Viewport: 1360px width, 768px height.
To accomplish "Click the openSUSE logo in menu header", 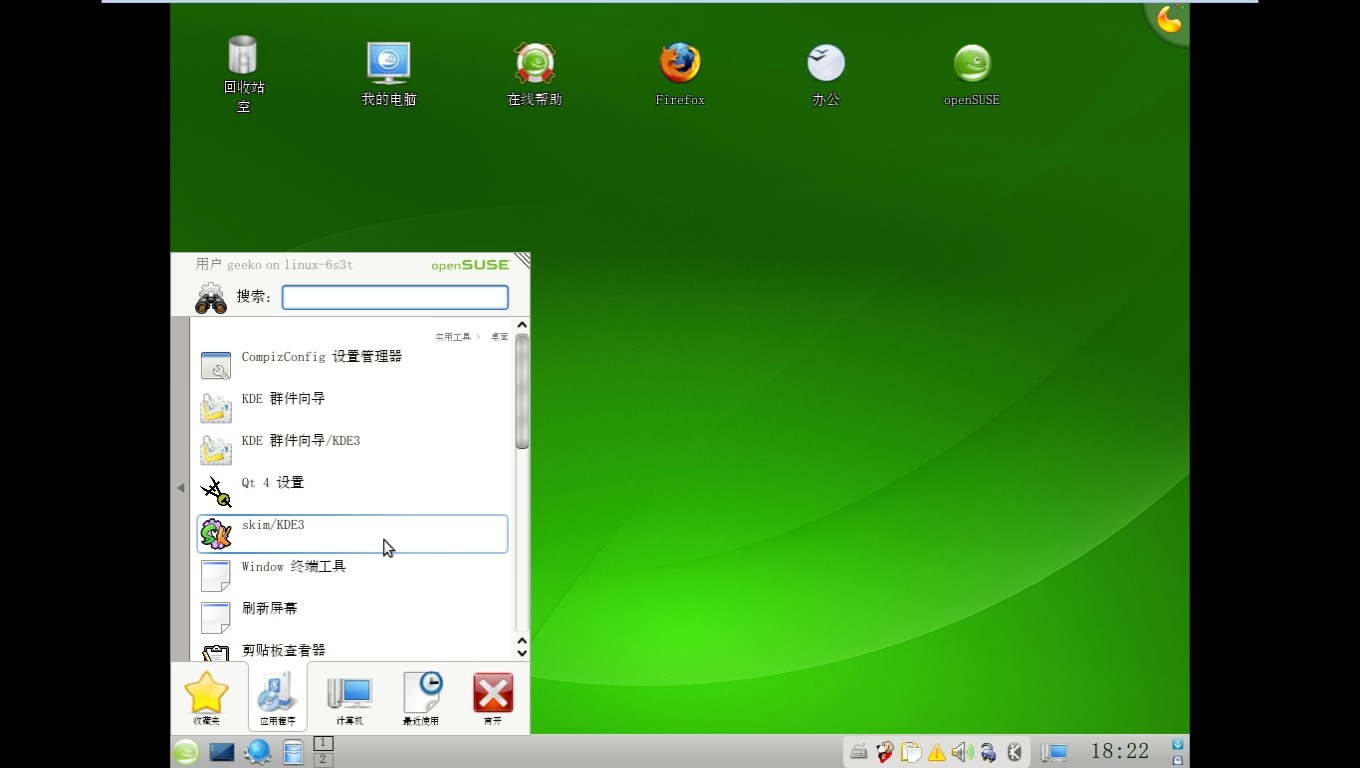I will point(470,265).
